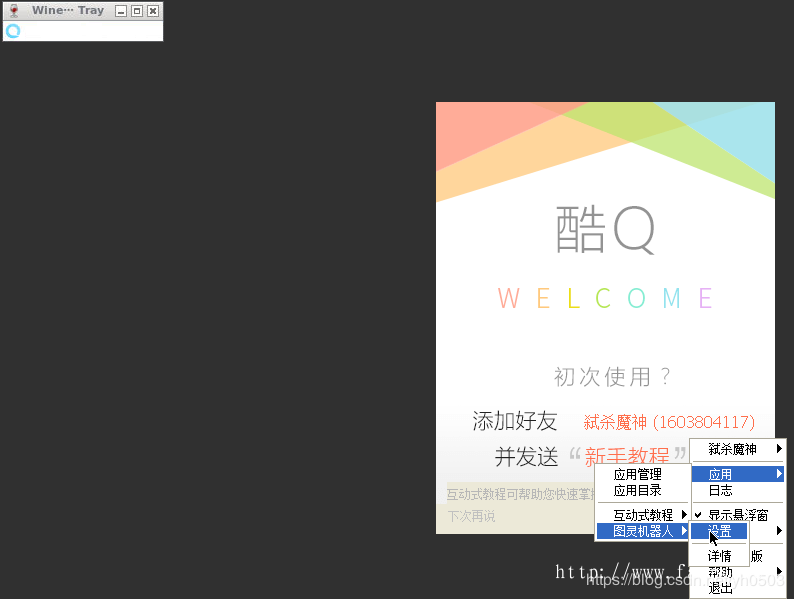Dismiss the tutorial with 下次再说
The height and width of the screenshot is (599, 794).
pyautogui.click(x=471, y=516)
